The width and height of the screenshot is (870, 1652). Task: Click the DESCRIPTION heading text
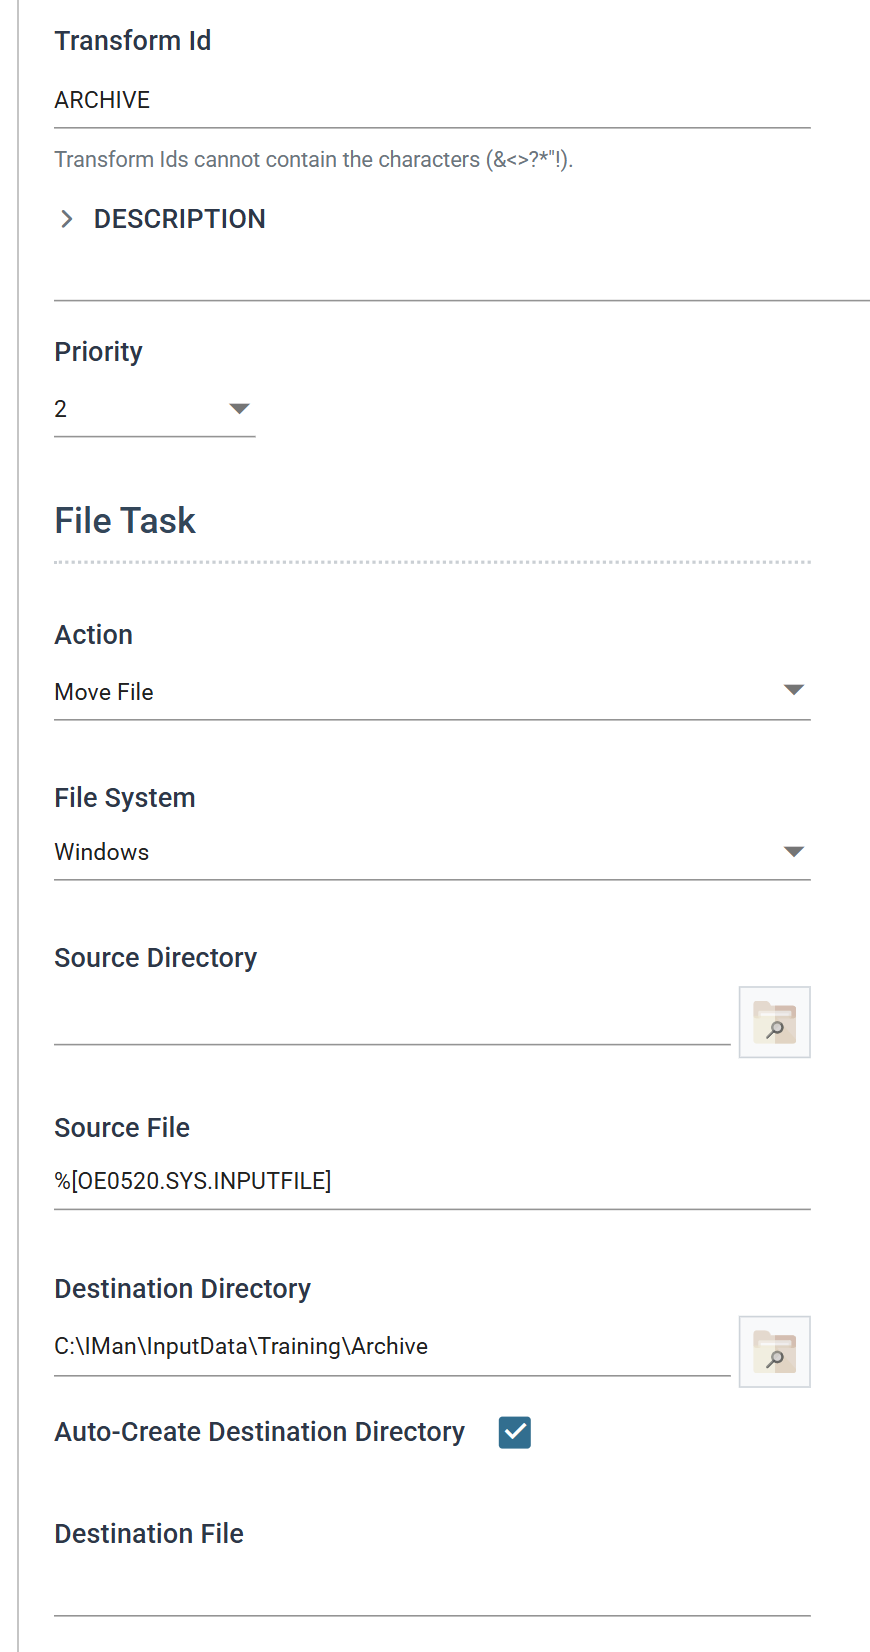pos(180,219)
